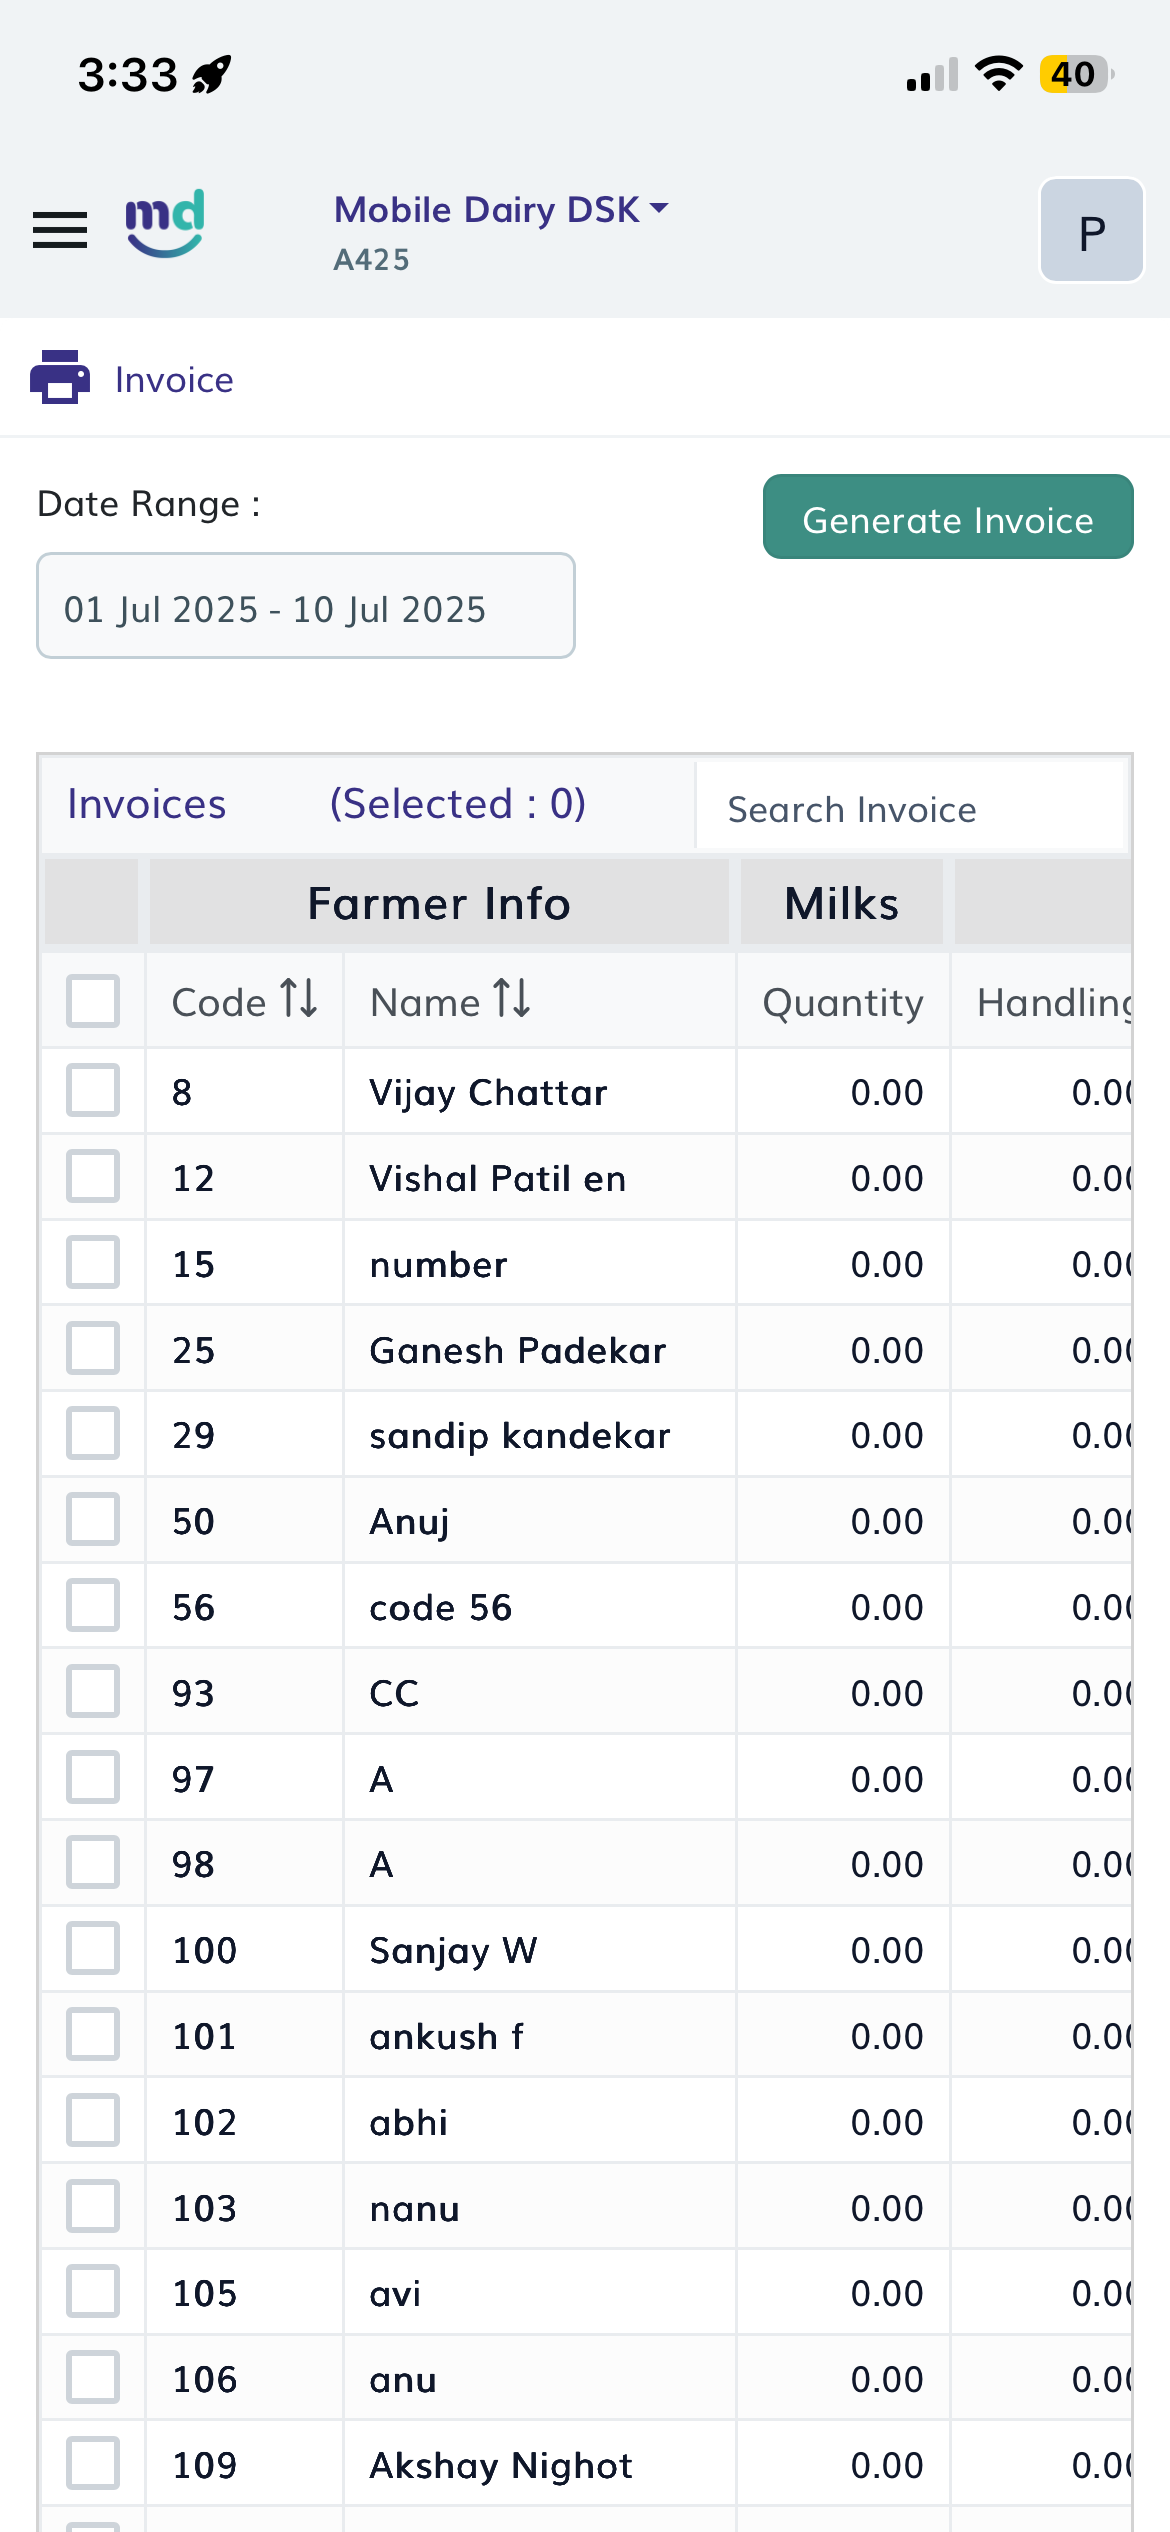This screenshot has height=2532, width=1170.
Task: Tick the sandip kandekar checkbox
Action: click(93, 1433)
